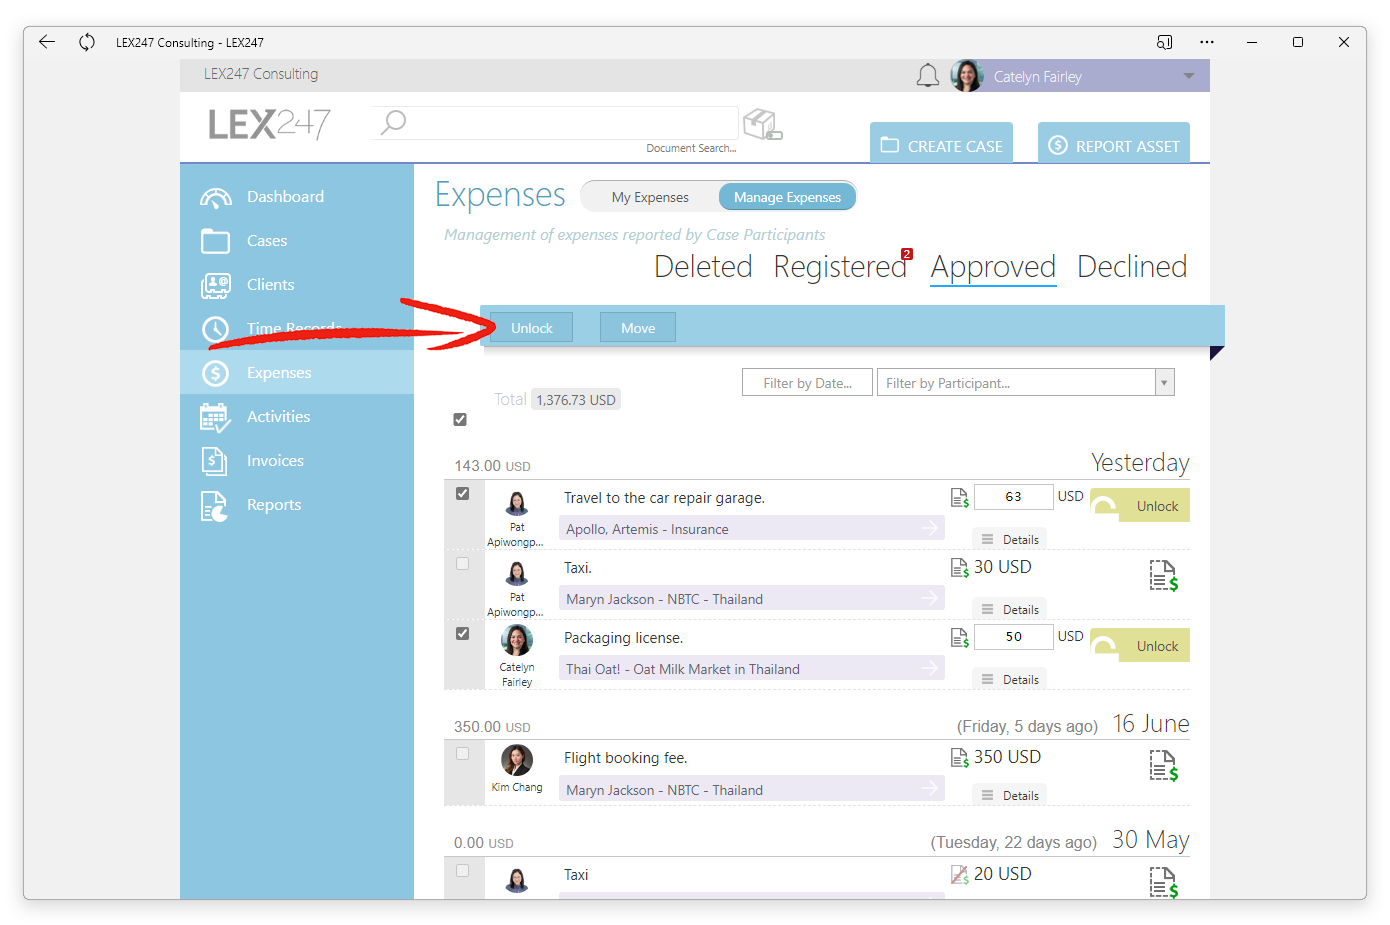Click the Cases folder icon
This screenshot has width=1390, height=925.
[x=215, y=241]
